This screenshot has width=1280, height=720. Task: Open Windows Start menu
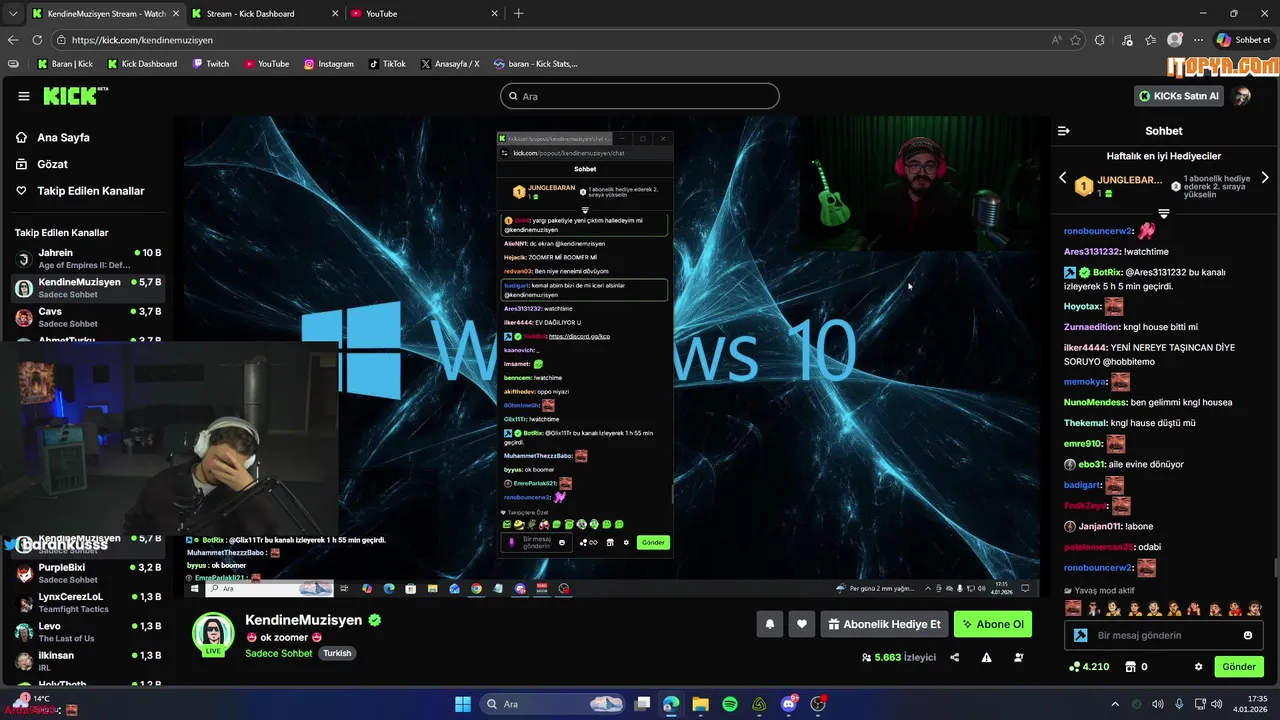click(463, 704)
